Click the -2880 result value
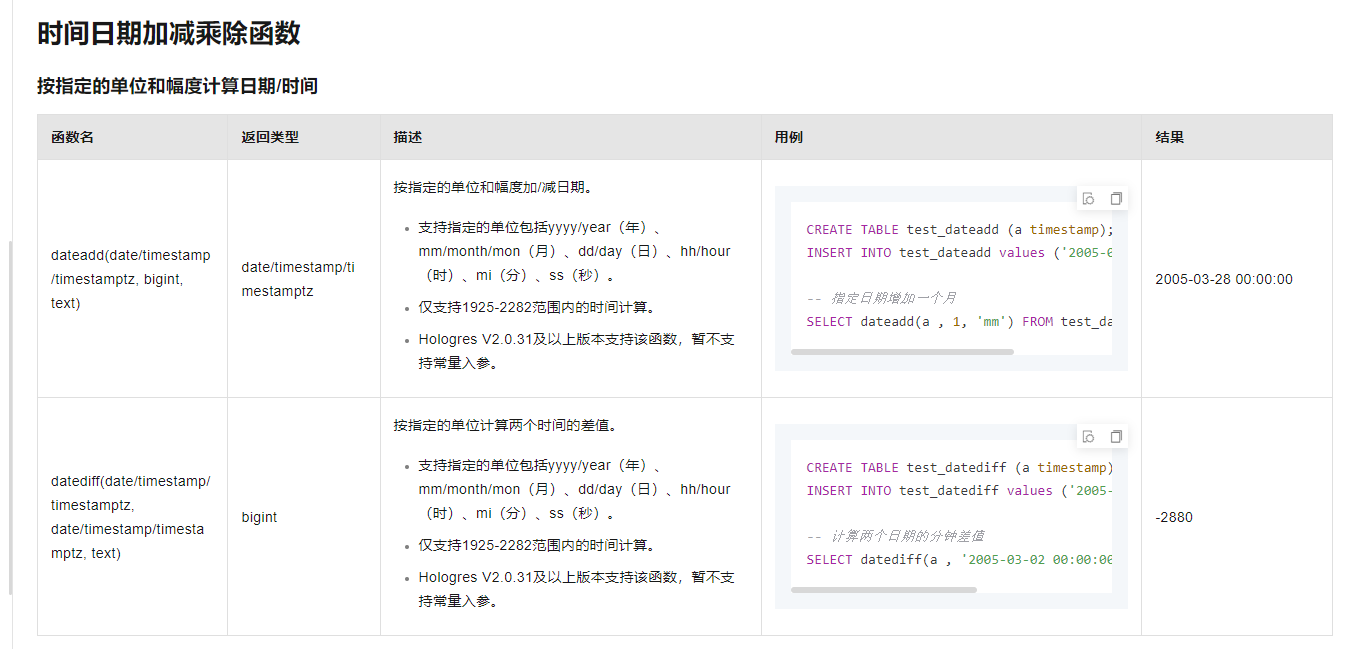The height and width of the screenshot is (649, 1345). (1174, 517)
